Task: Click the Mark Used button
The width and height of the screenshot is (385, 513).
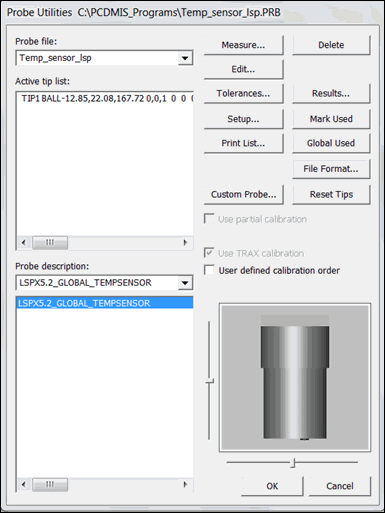Action: point(331,119)
